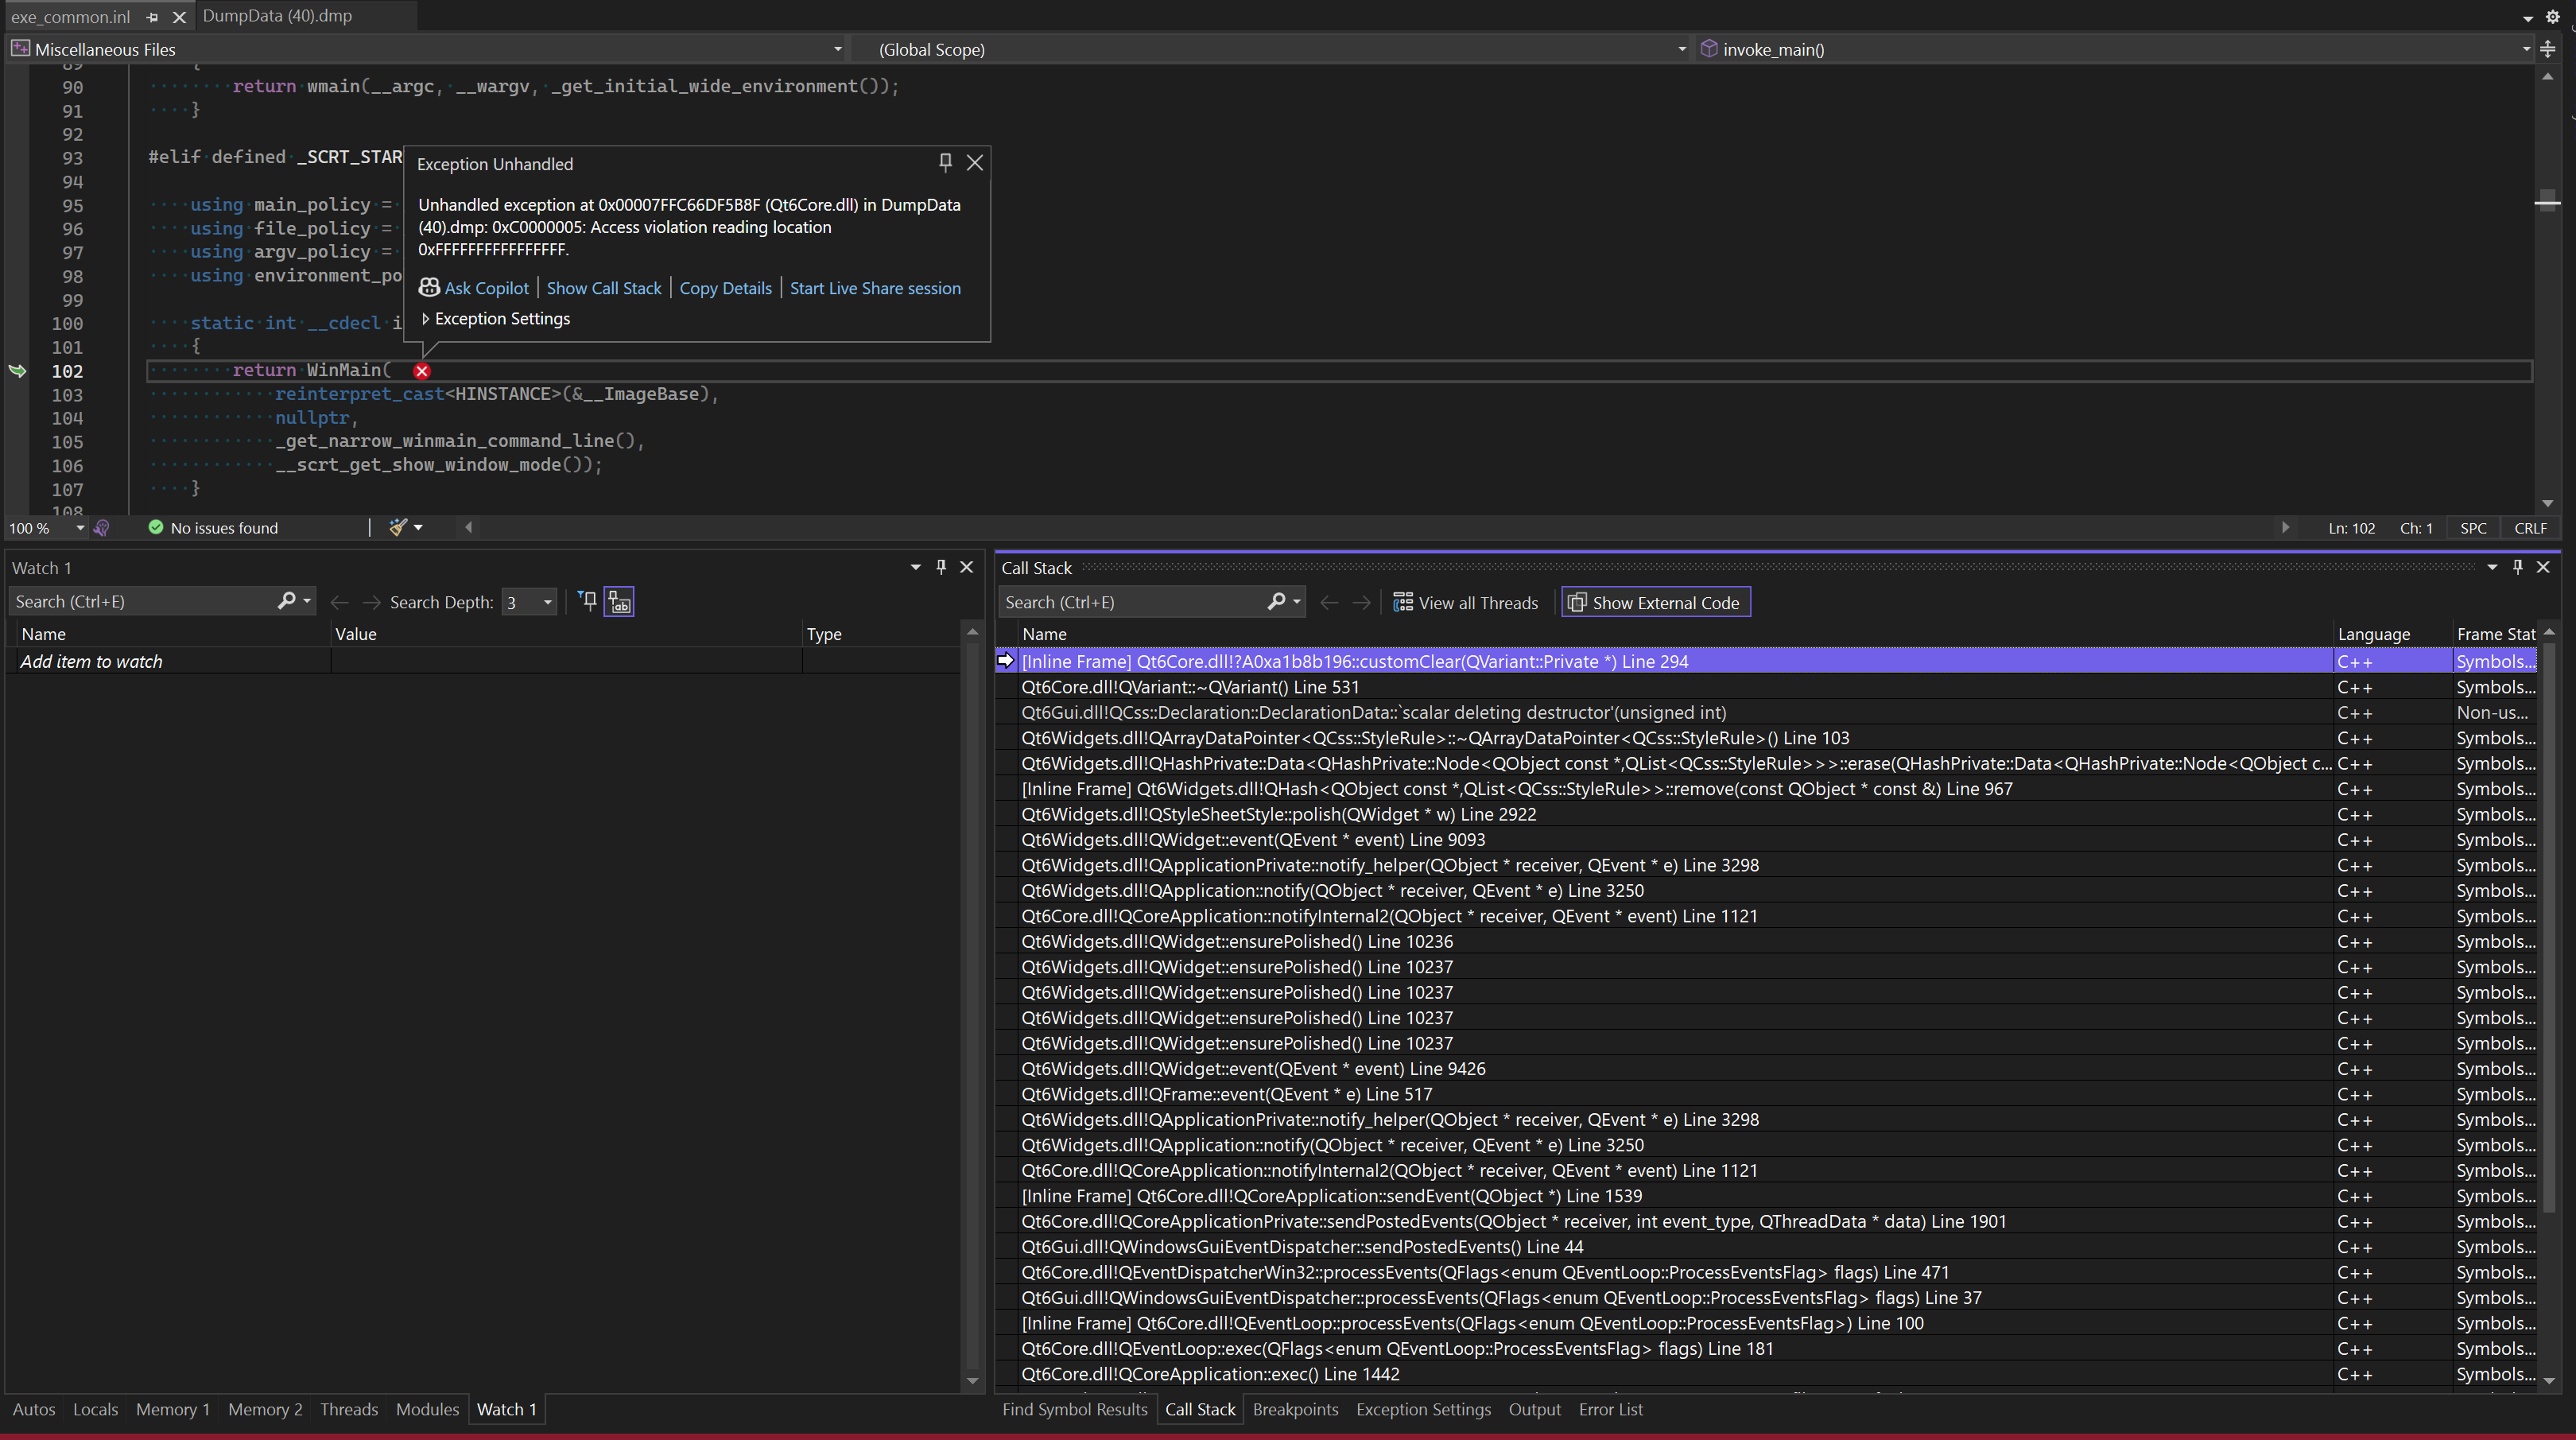
Task: Click the auto-hide pin for Call Stack panel
Action: (2518, 567)
